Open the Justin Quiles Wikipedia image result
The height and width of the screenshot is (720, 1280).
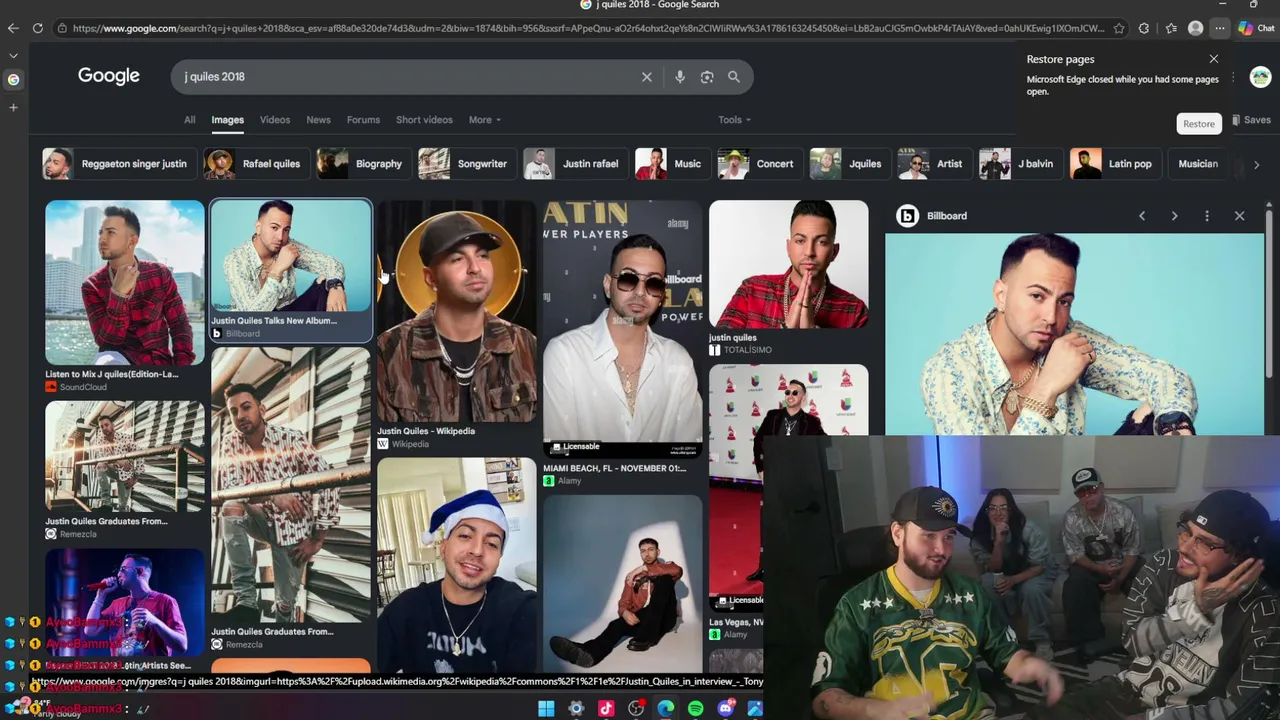457,311
